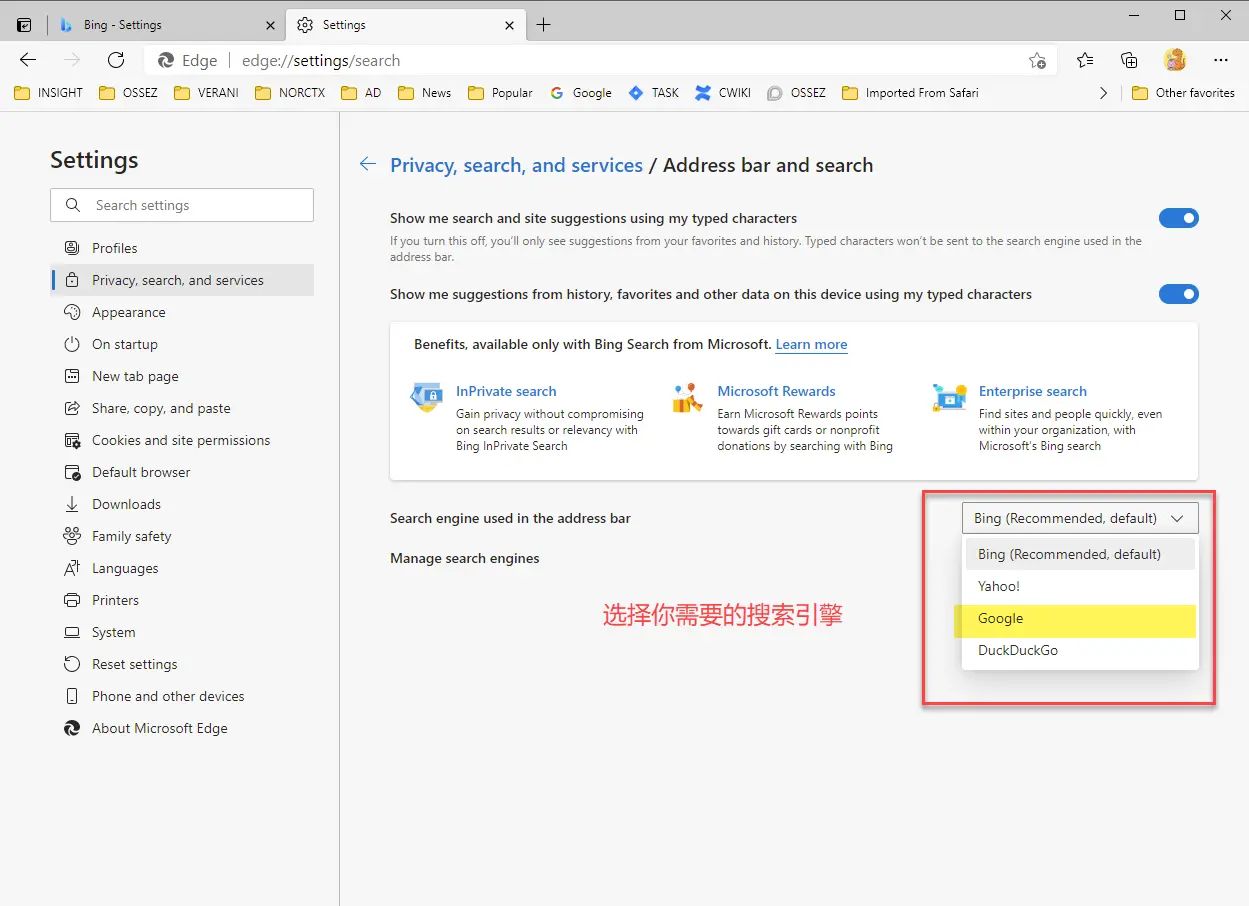
Task: Open the Favorites list icon
Action: (x=1085, y=60)
